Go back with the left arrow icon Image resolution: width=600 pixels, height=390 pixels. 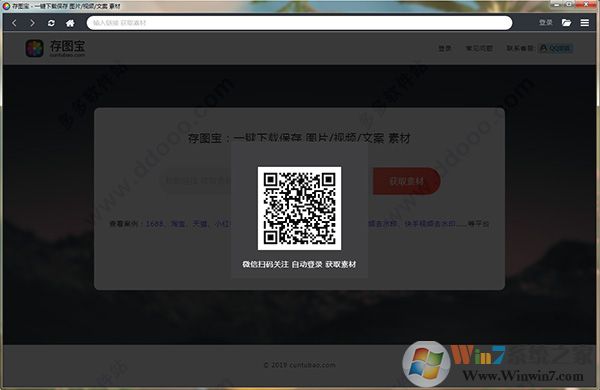point(14,23)
